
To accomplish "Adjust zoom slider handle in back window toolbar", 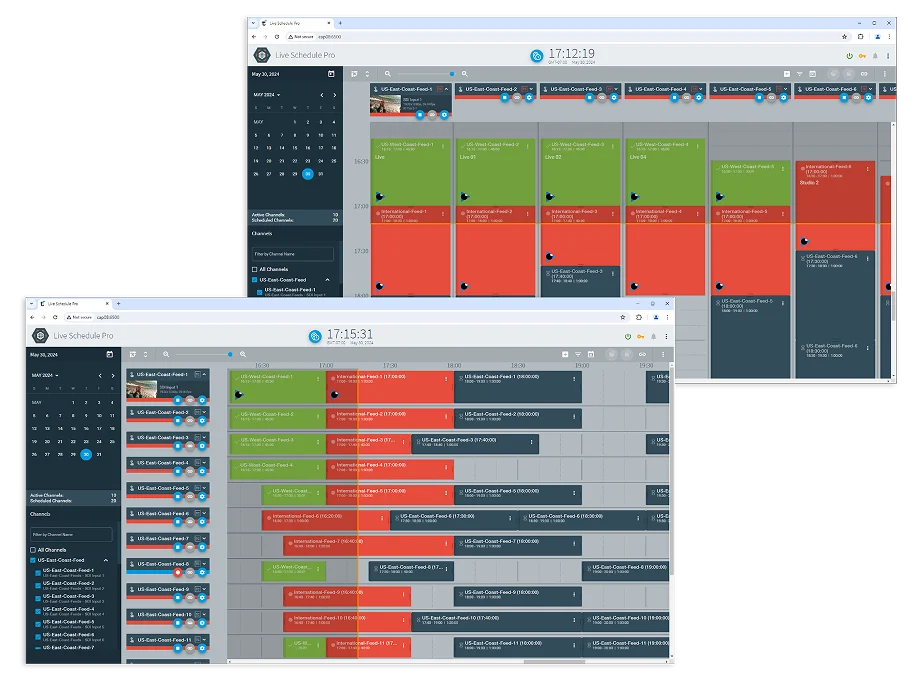I will [x=452, y=74].
